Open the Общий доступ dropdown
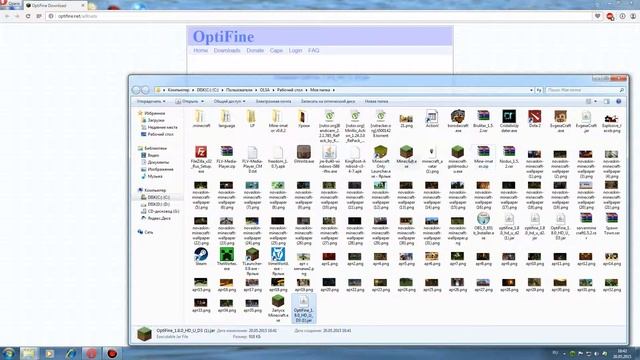640x360 pixels. tap(230, 101)
